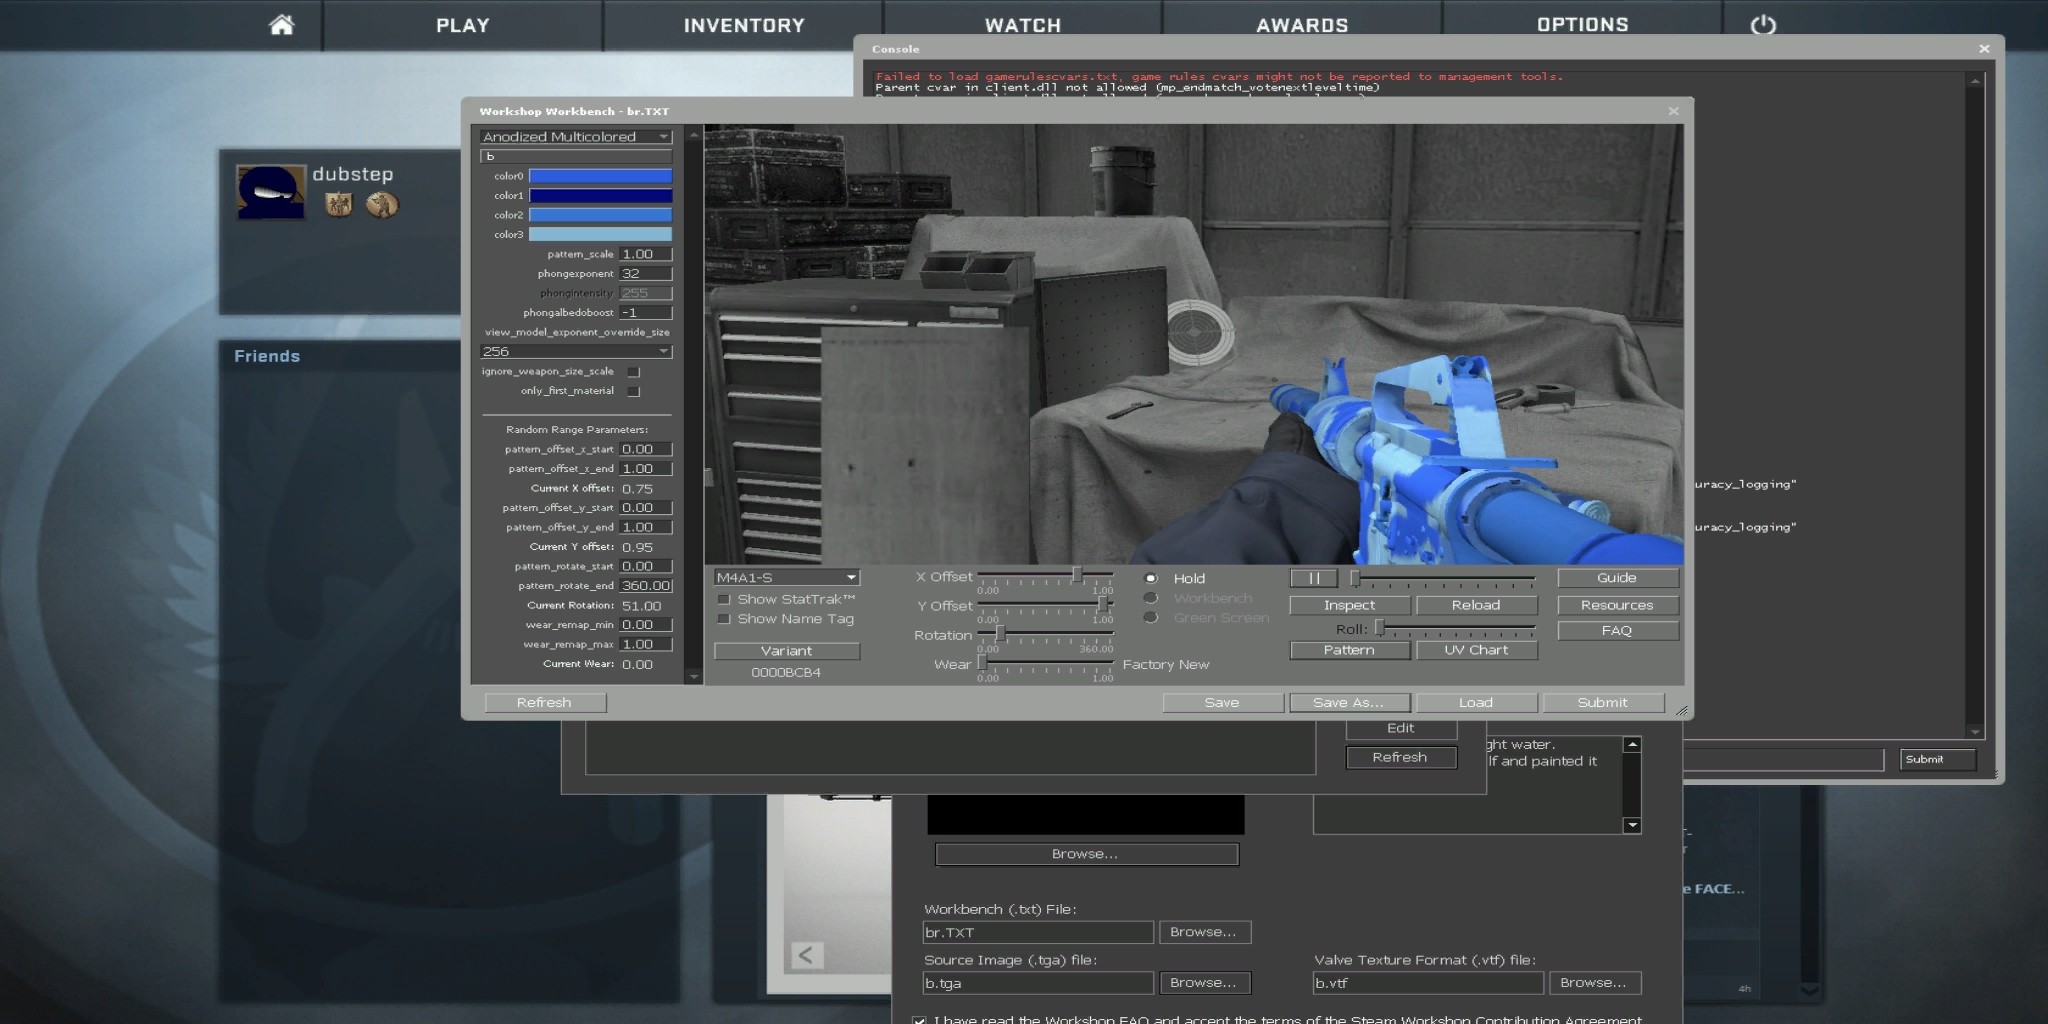The image size is (2048, 1024).
Task: Click the Pattern button
Action: coord(1350,650)
